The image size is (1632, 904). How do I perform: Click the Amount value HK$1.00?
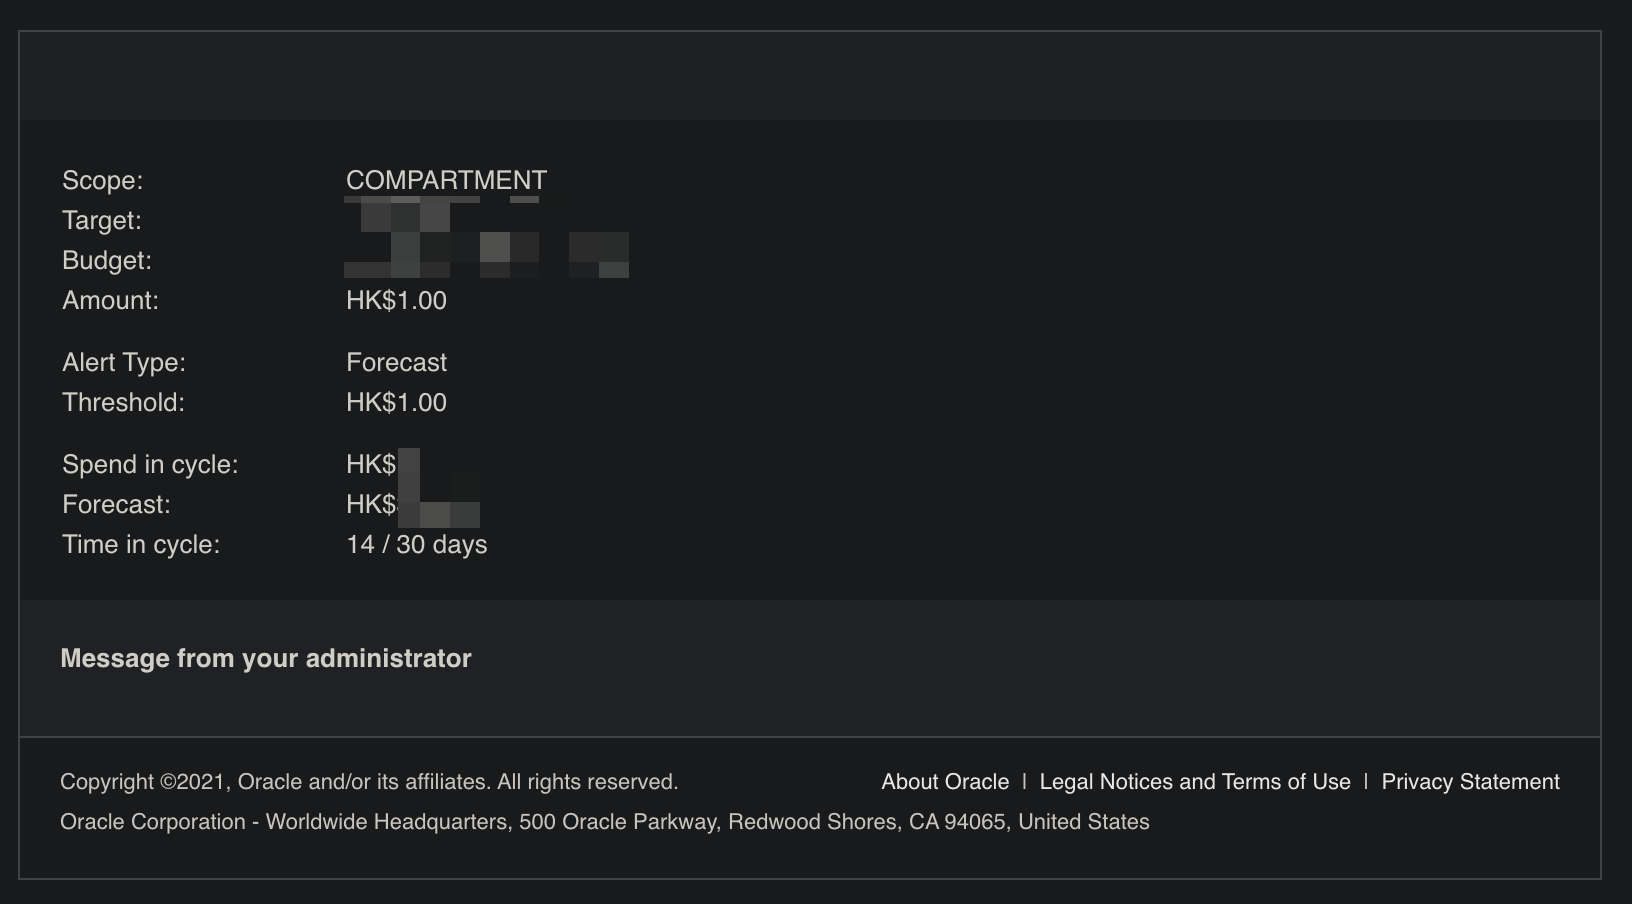(x=396, y=301)
